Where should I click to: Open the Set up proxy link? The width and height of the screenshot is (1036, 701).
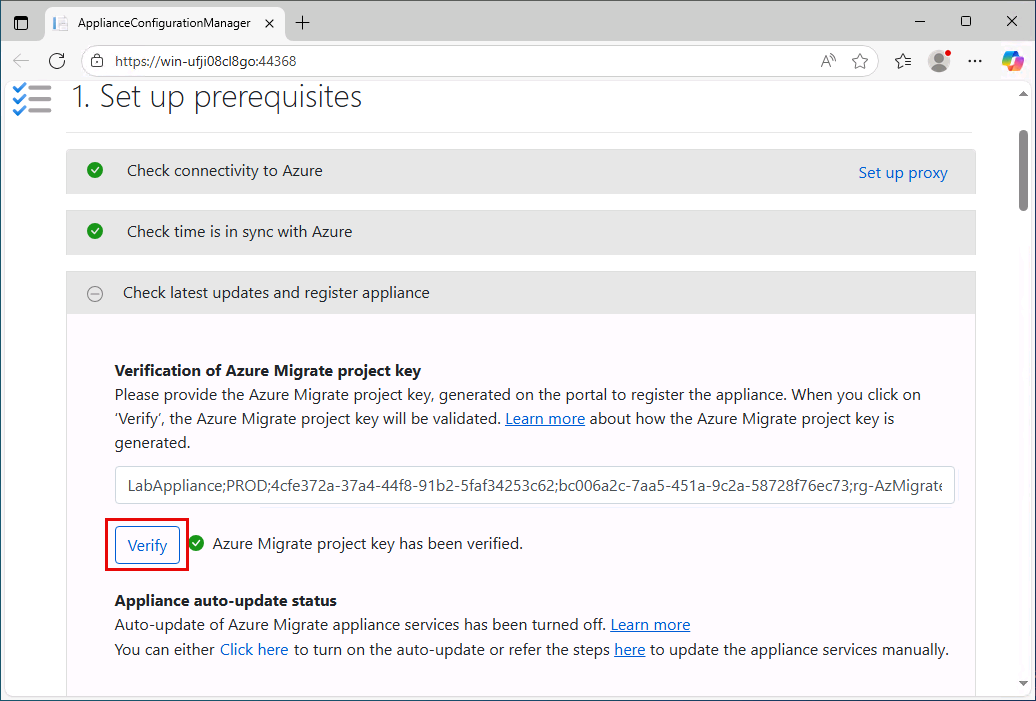pos(903,172)
